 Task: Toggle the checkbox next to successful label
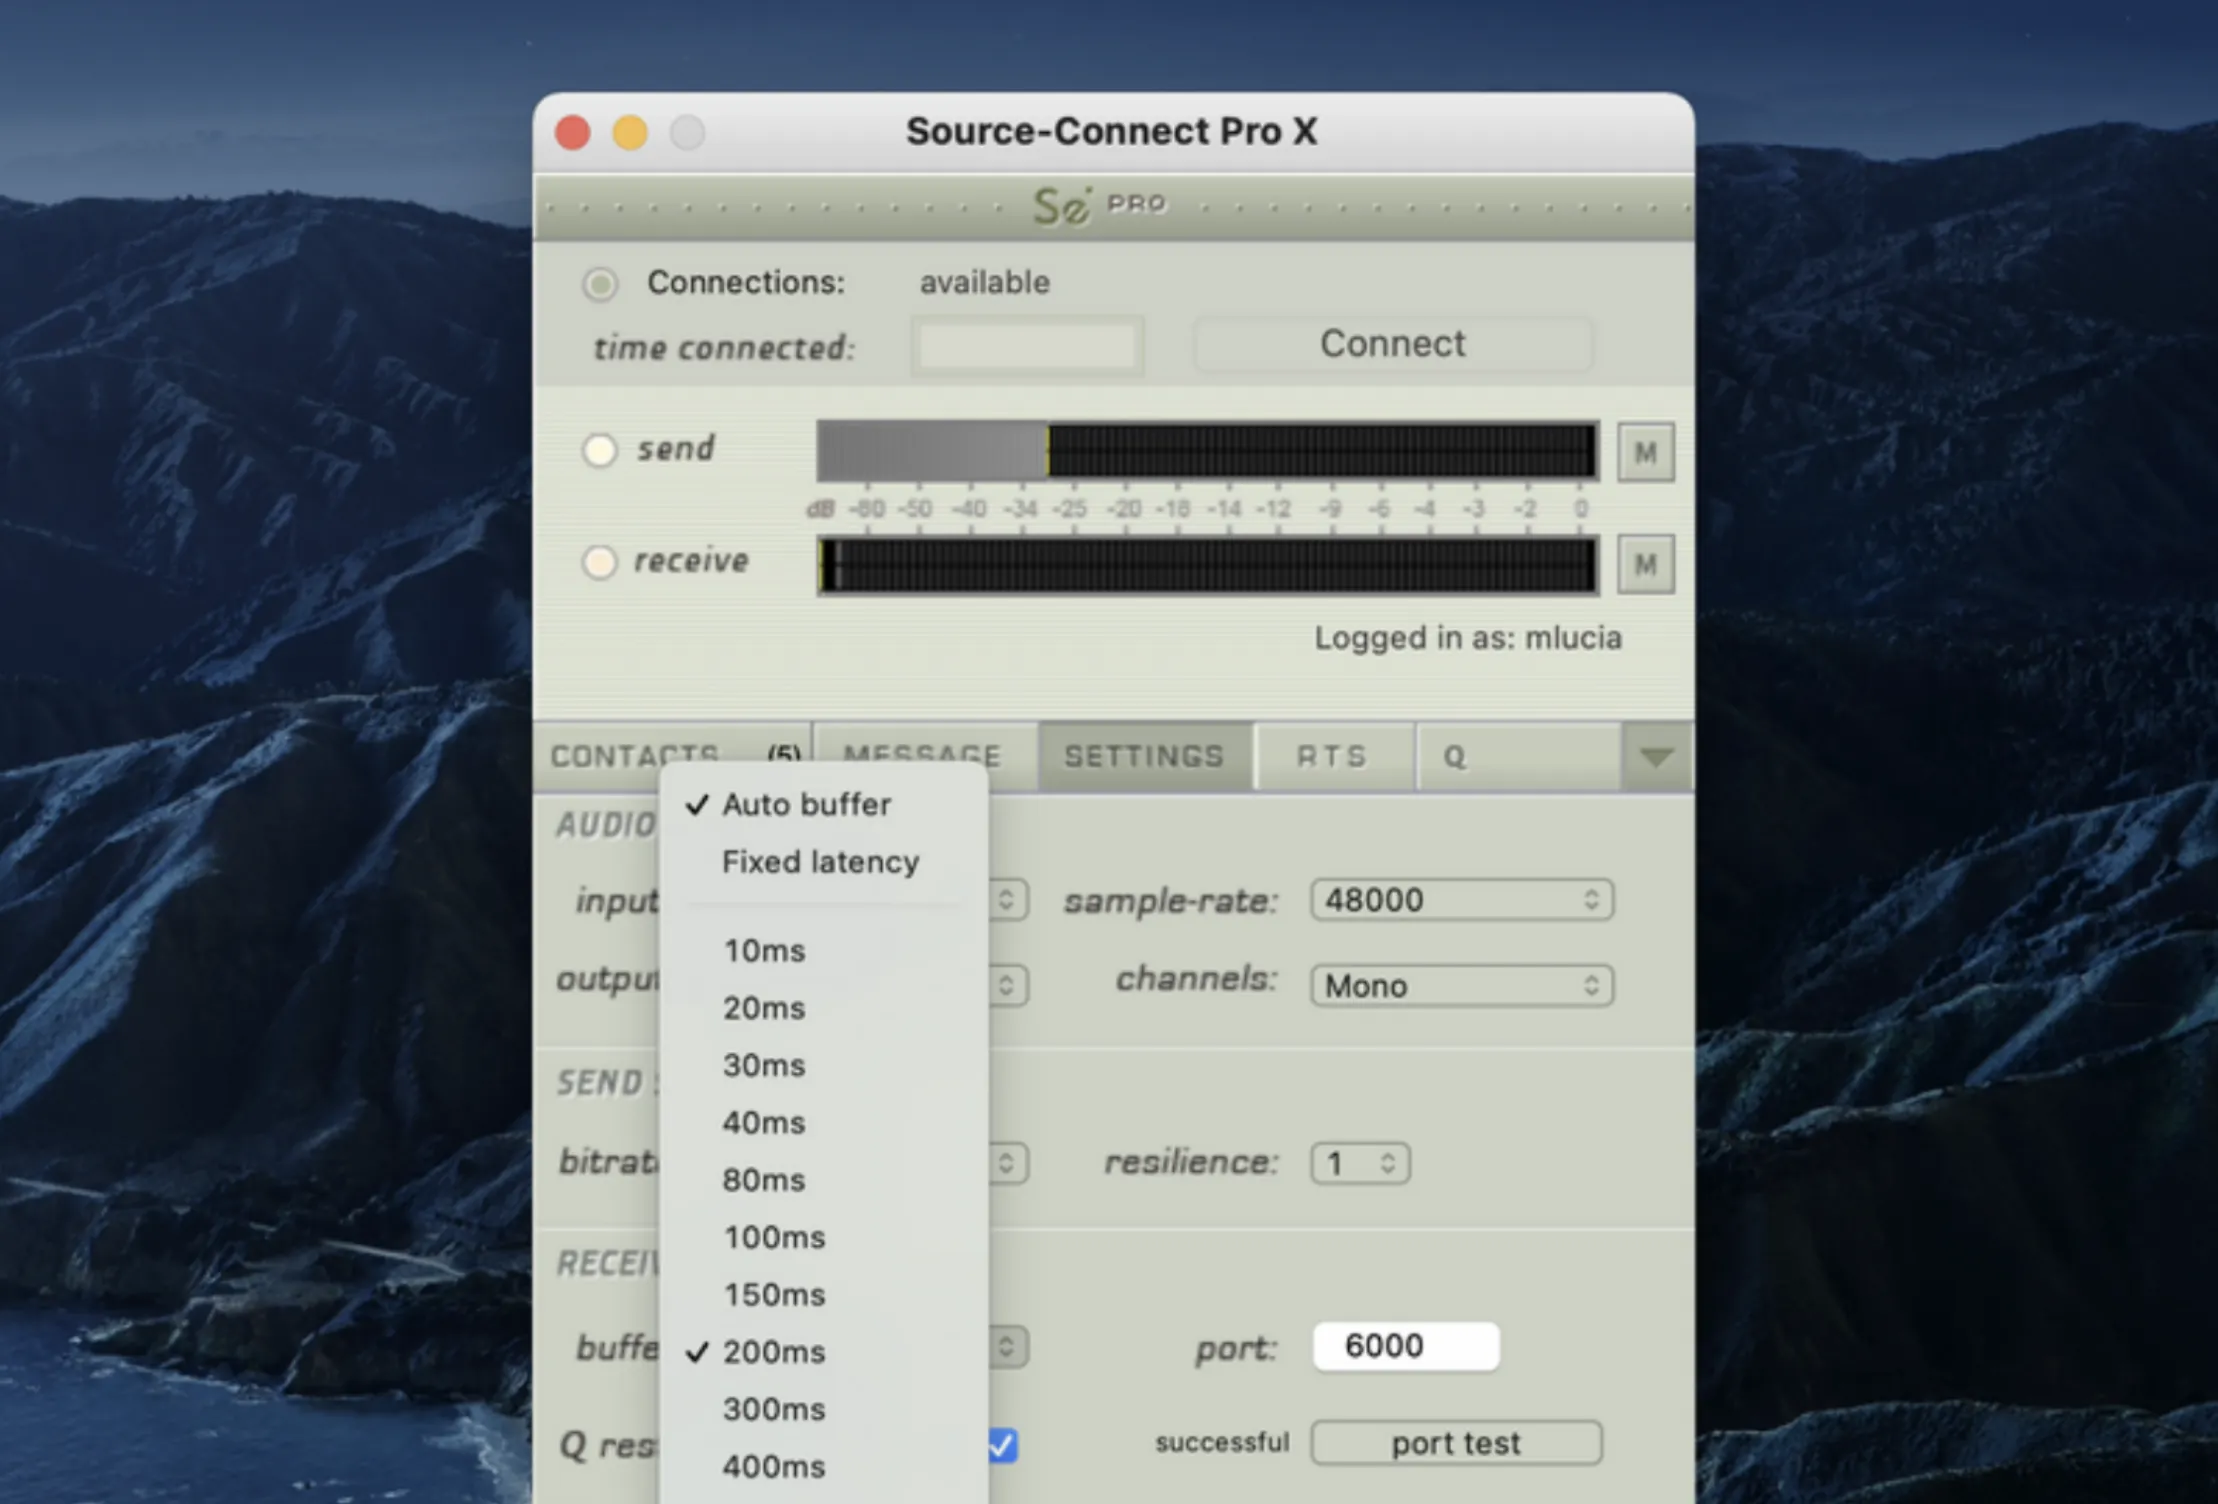click(1002, 1445)
